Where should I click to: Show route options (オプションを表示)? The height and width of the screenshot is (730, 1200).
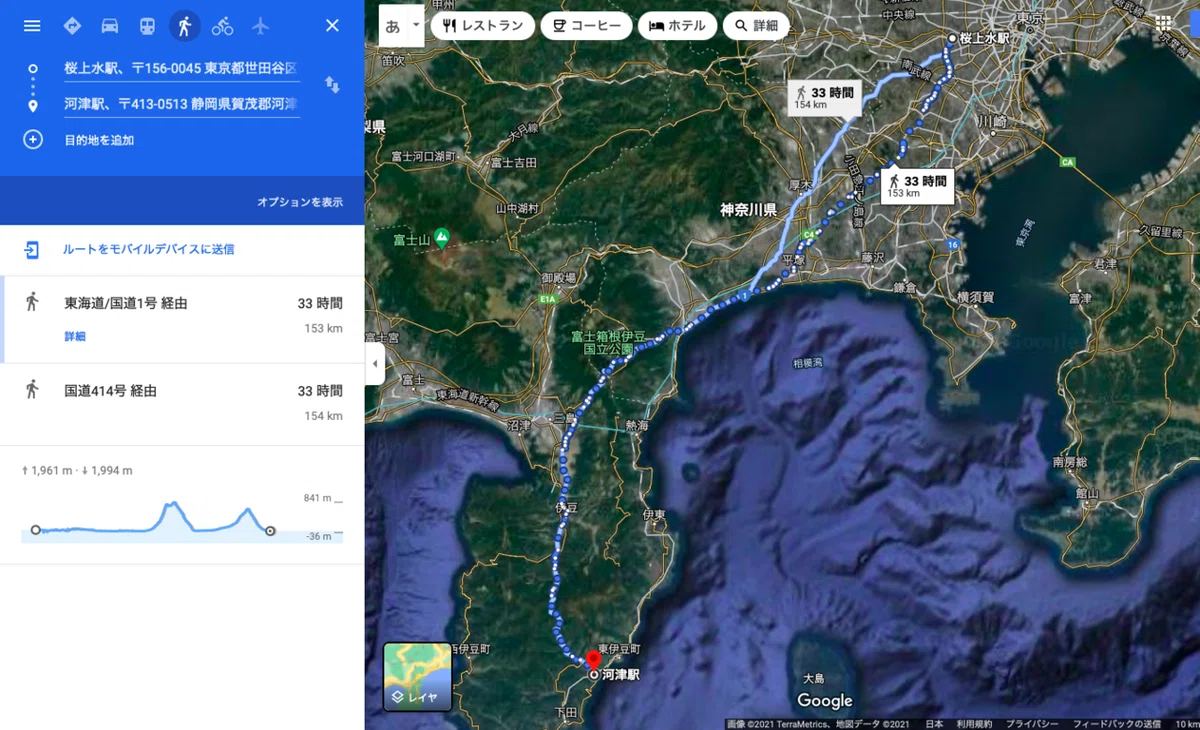click(300, 202)
